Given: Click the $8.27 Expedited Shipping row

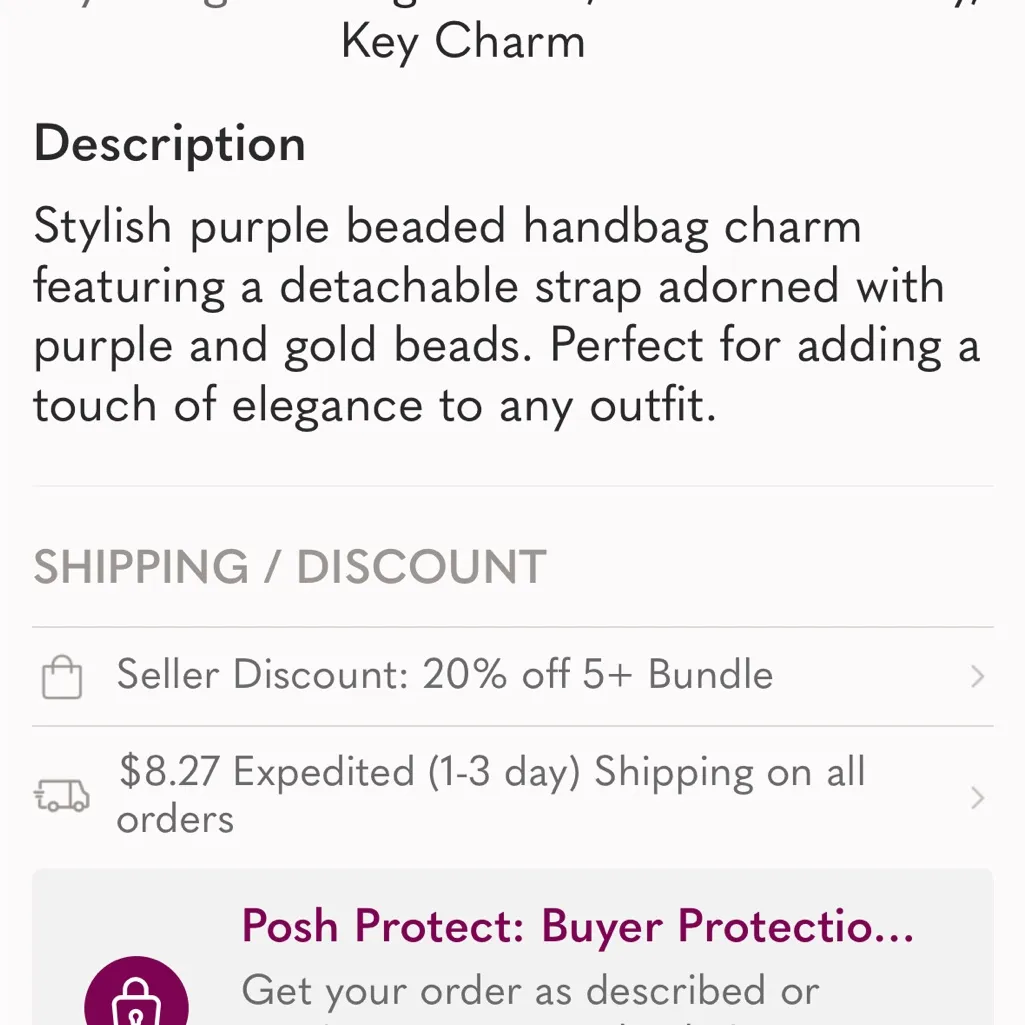Looking at the screenshot, I should 490,795.
